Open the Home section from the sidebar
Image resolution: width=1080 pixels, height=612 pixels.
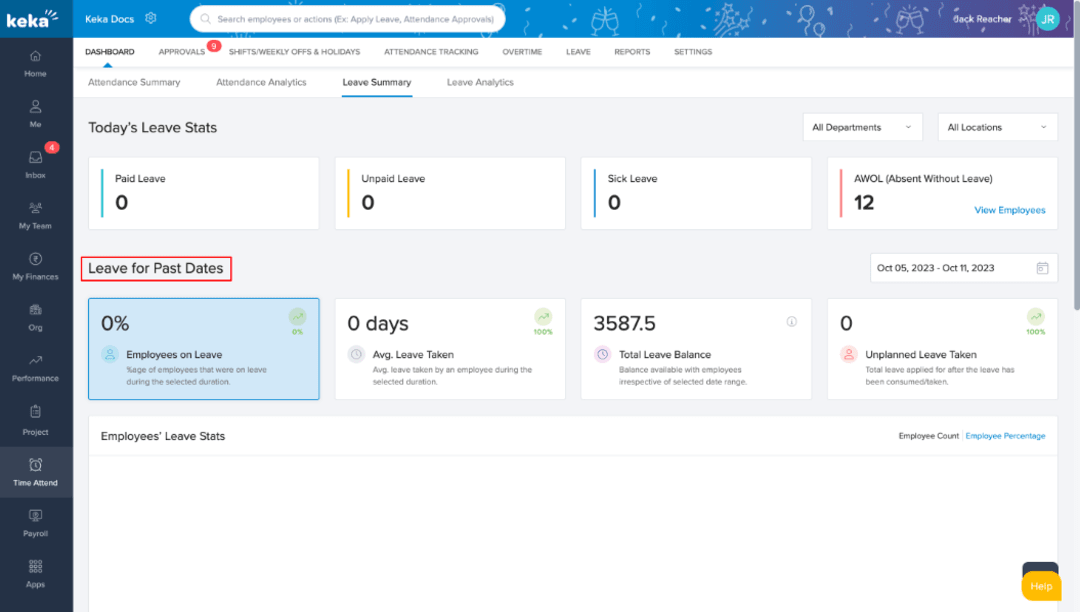[35, 64]
